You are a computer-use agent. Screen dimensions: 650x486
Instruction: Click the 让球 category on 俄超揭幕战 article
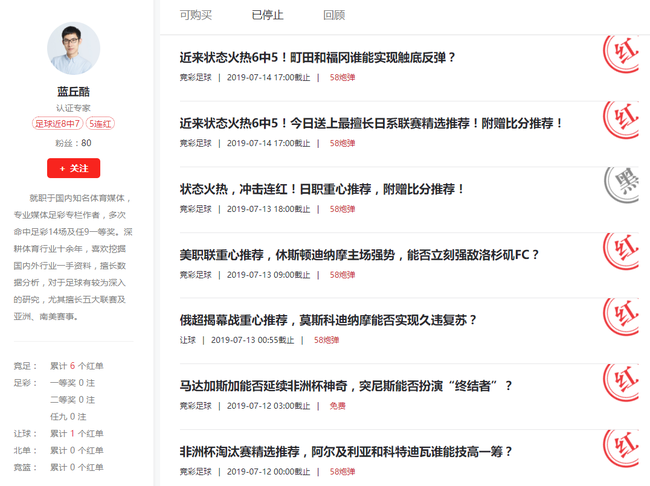pos(187,340)
